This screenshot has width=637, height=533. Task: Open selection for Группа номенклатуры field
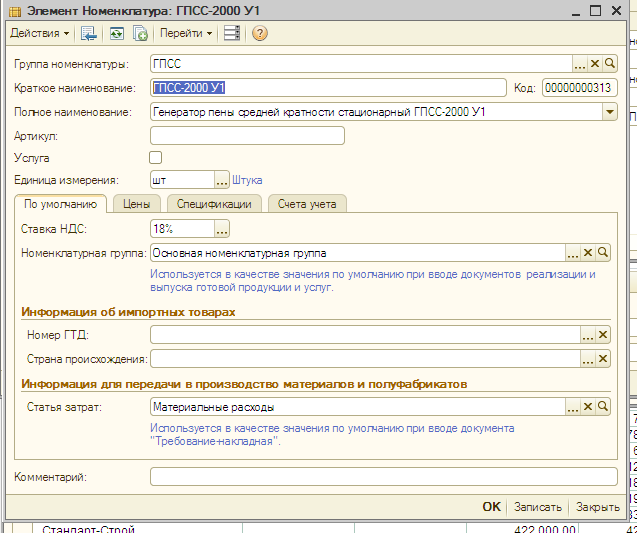(x=580, y=64)
